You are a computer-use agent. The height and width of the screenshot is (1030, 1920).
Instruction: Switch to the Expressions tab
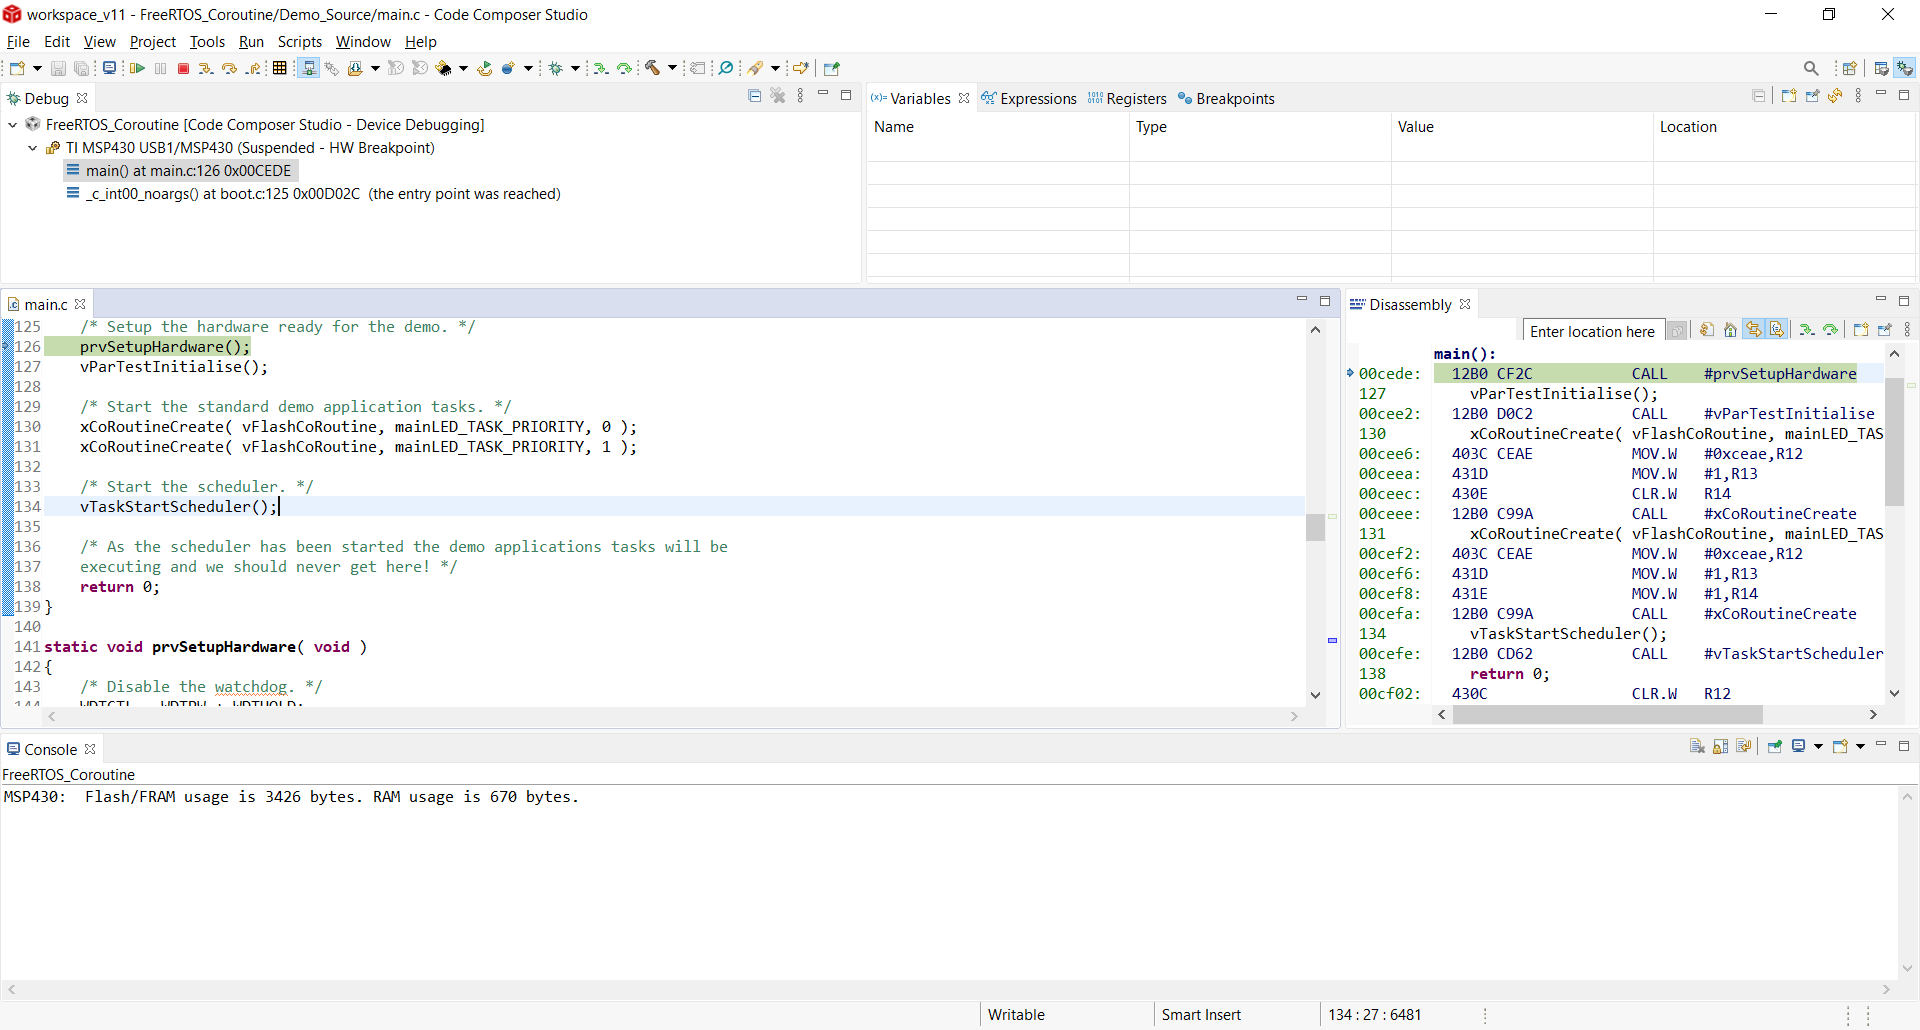1029,98
